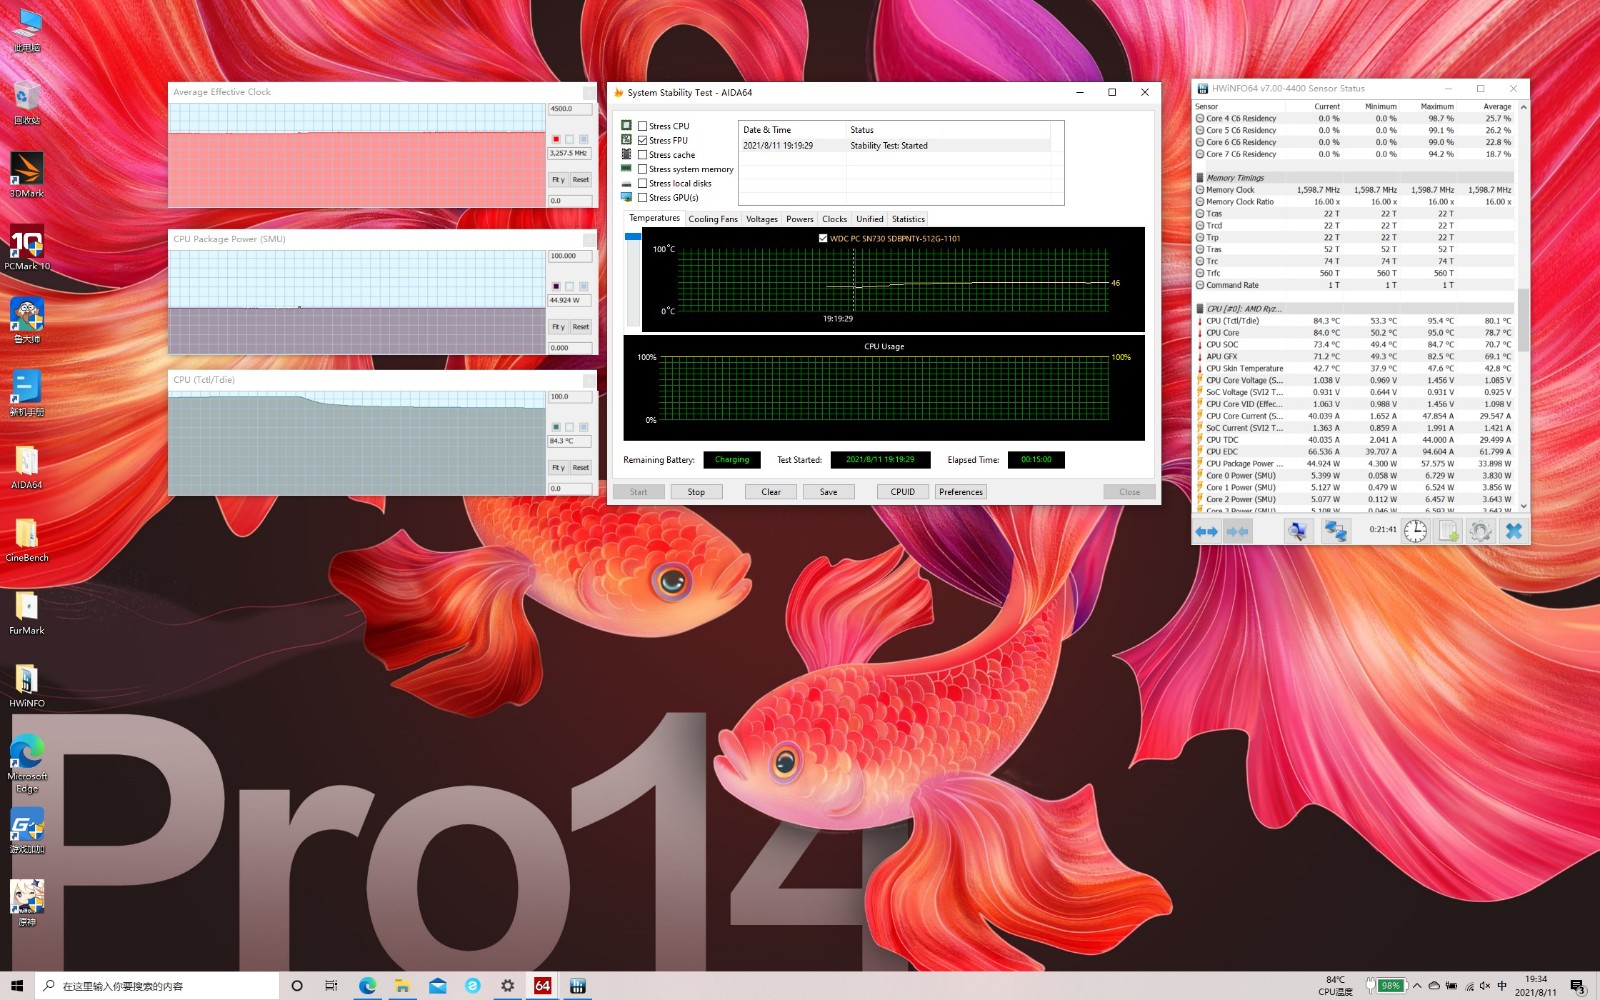
Task: Click teal color swatch in CPU (Tctl/Tdie) graph
Action: click(556, 427)
